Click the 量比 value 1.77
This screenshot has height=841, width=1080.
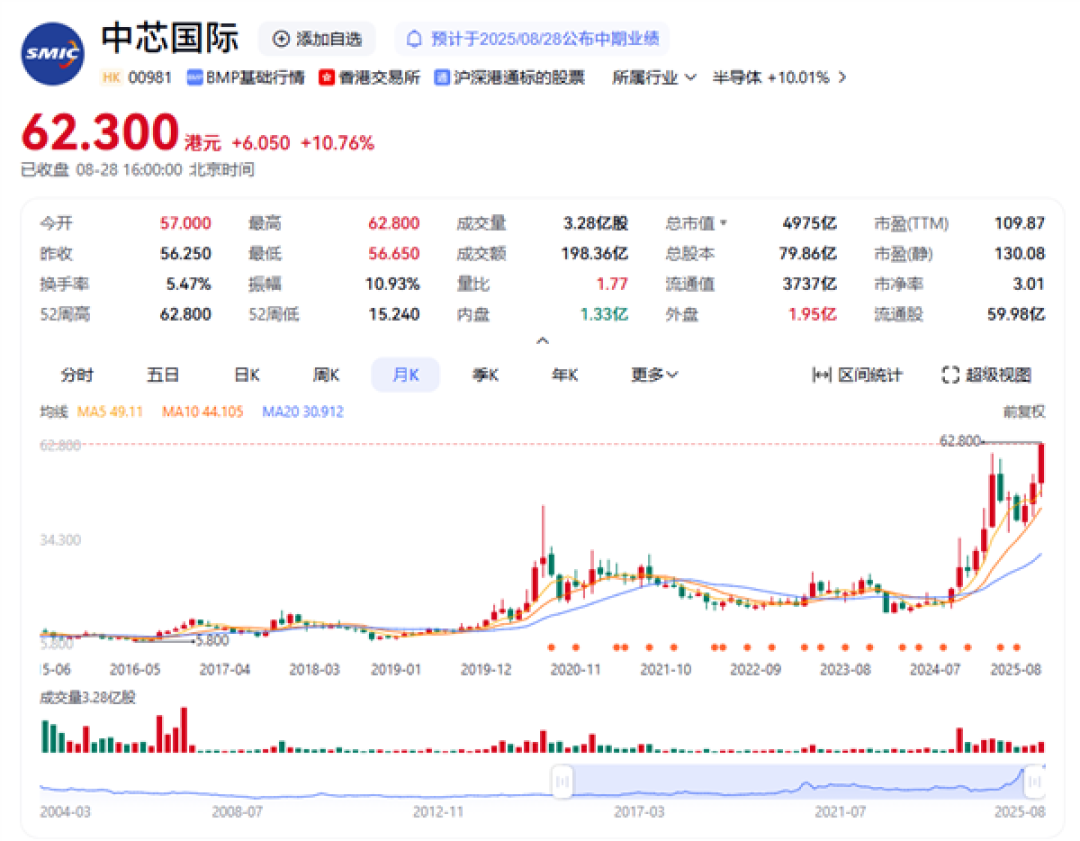tap(612, 284)
